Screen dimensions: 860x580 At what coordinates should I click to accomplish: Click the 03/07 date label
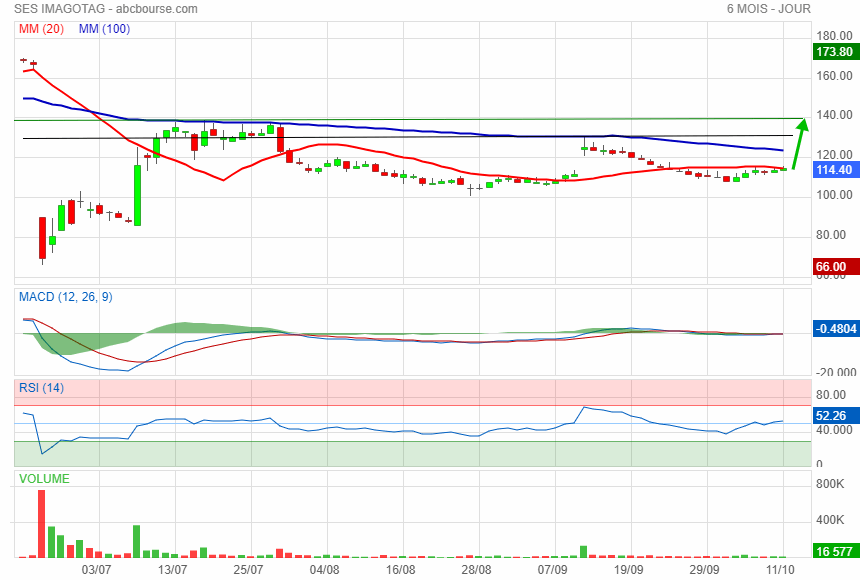97,570
